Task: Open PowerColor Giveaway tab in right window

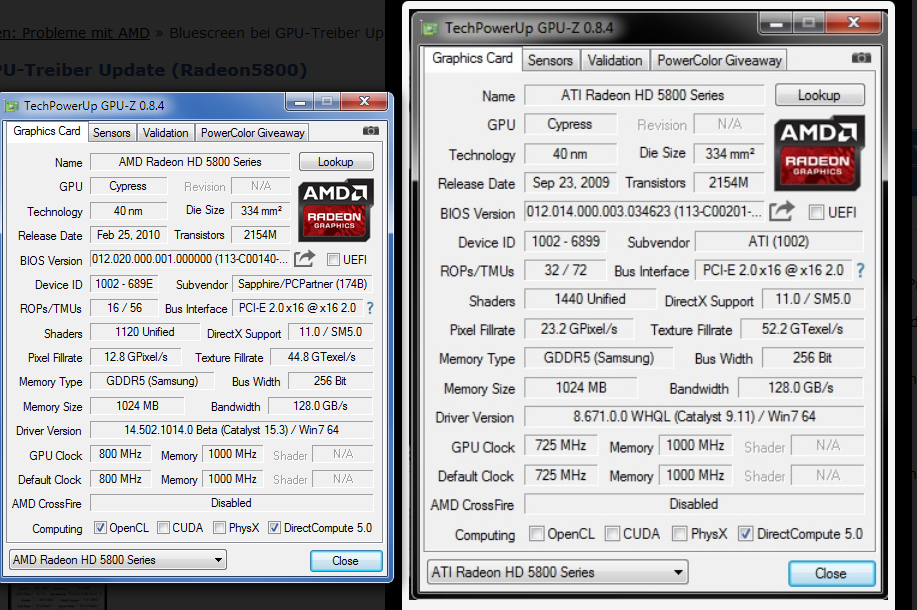Action: click(719, 60)
